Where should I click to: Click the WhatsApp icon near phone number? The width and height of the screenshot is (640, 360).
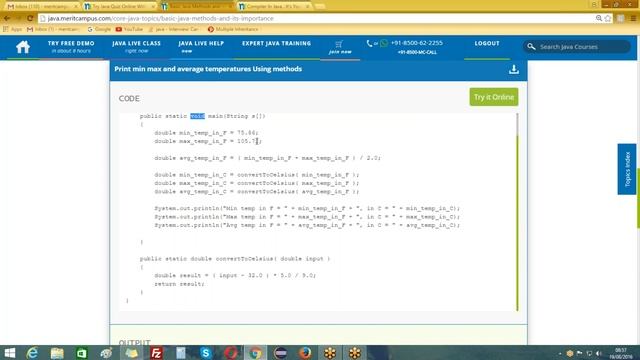point(384,43)
